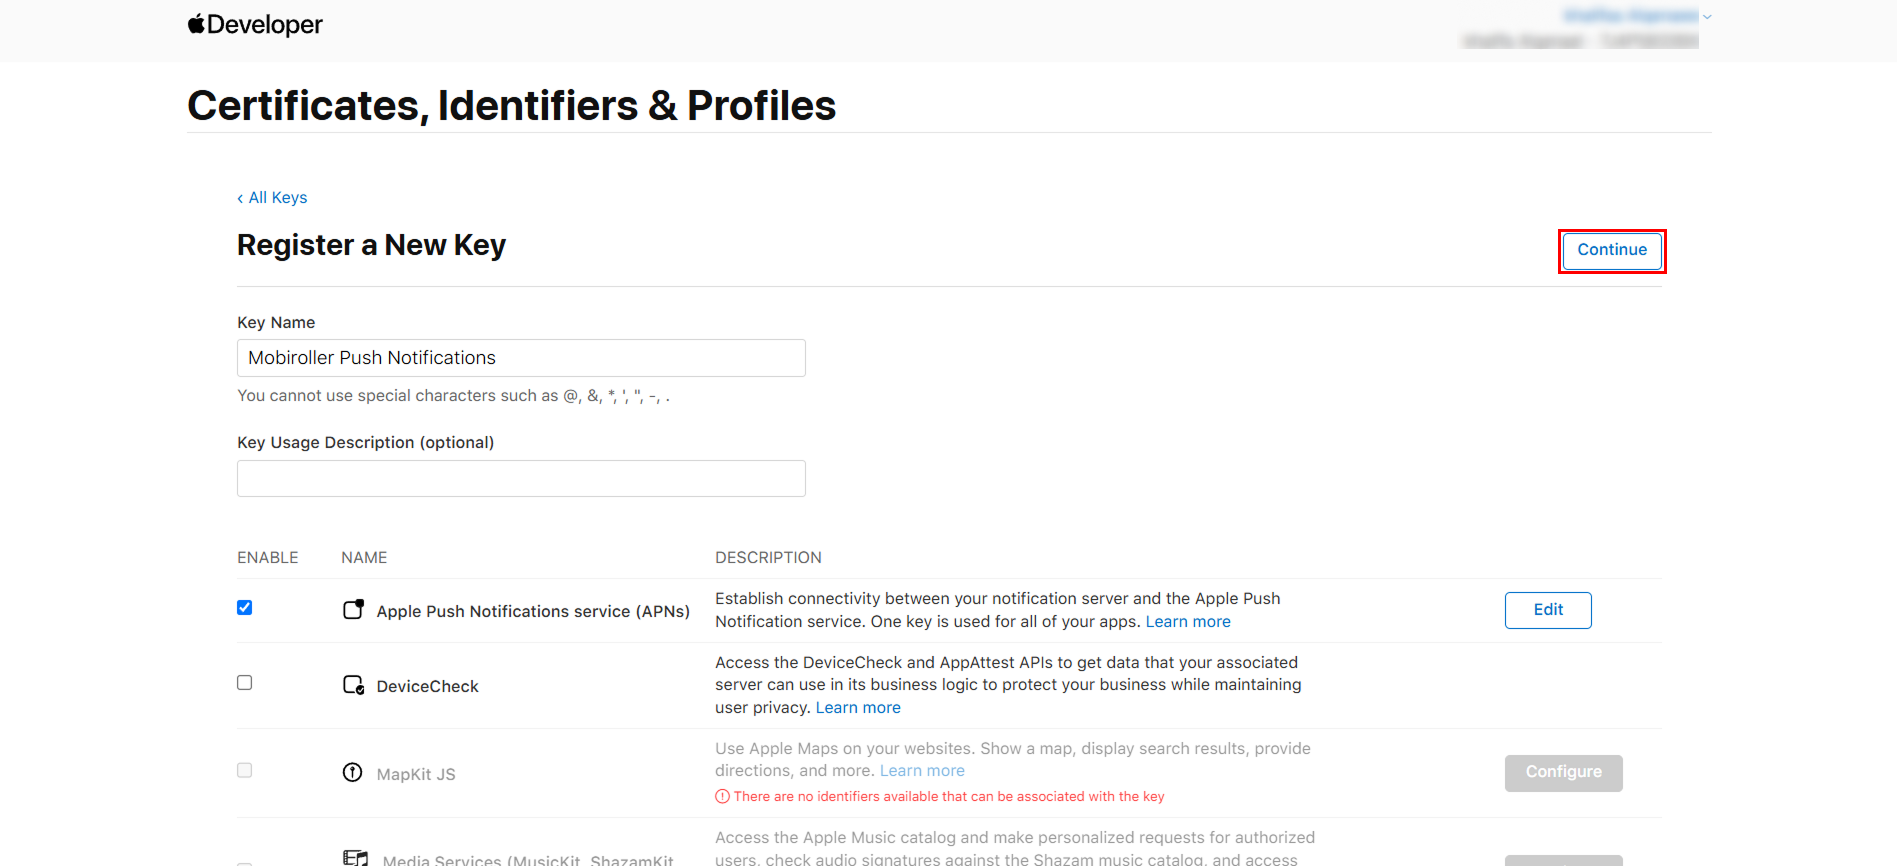Click the APNs service icon

[353, 610]
